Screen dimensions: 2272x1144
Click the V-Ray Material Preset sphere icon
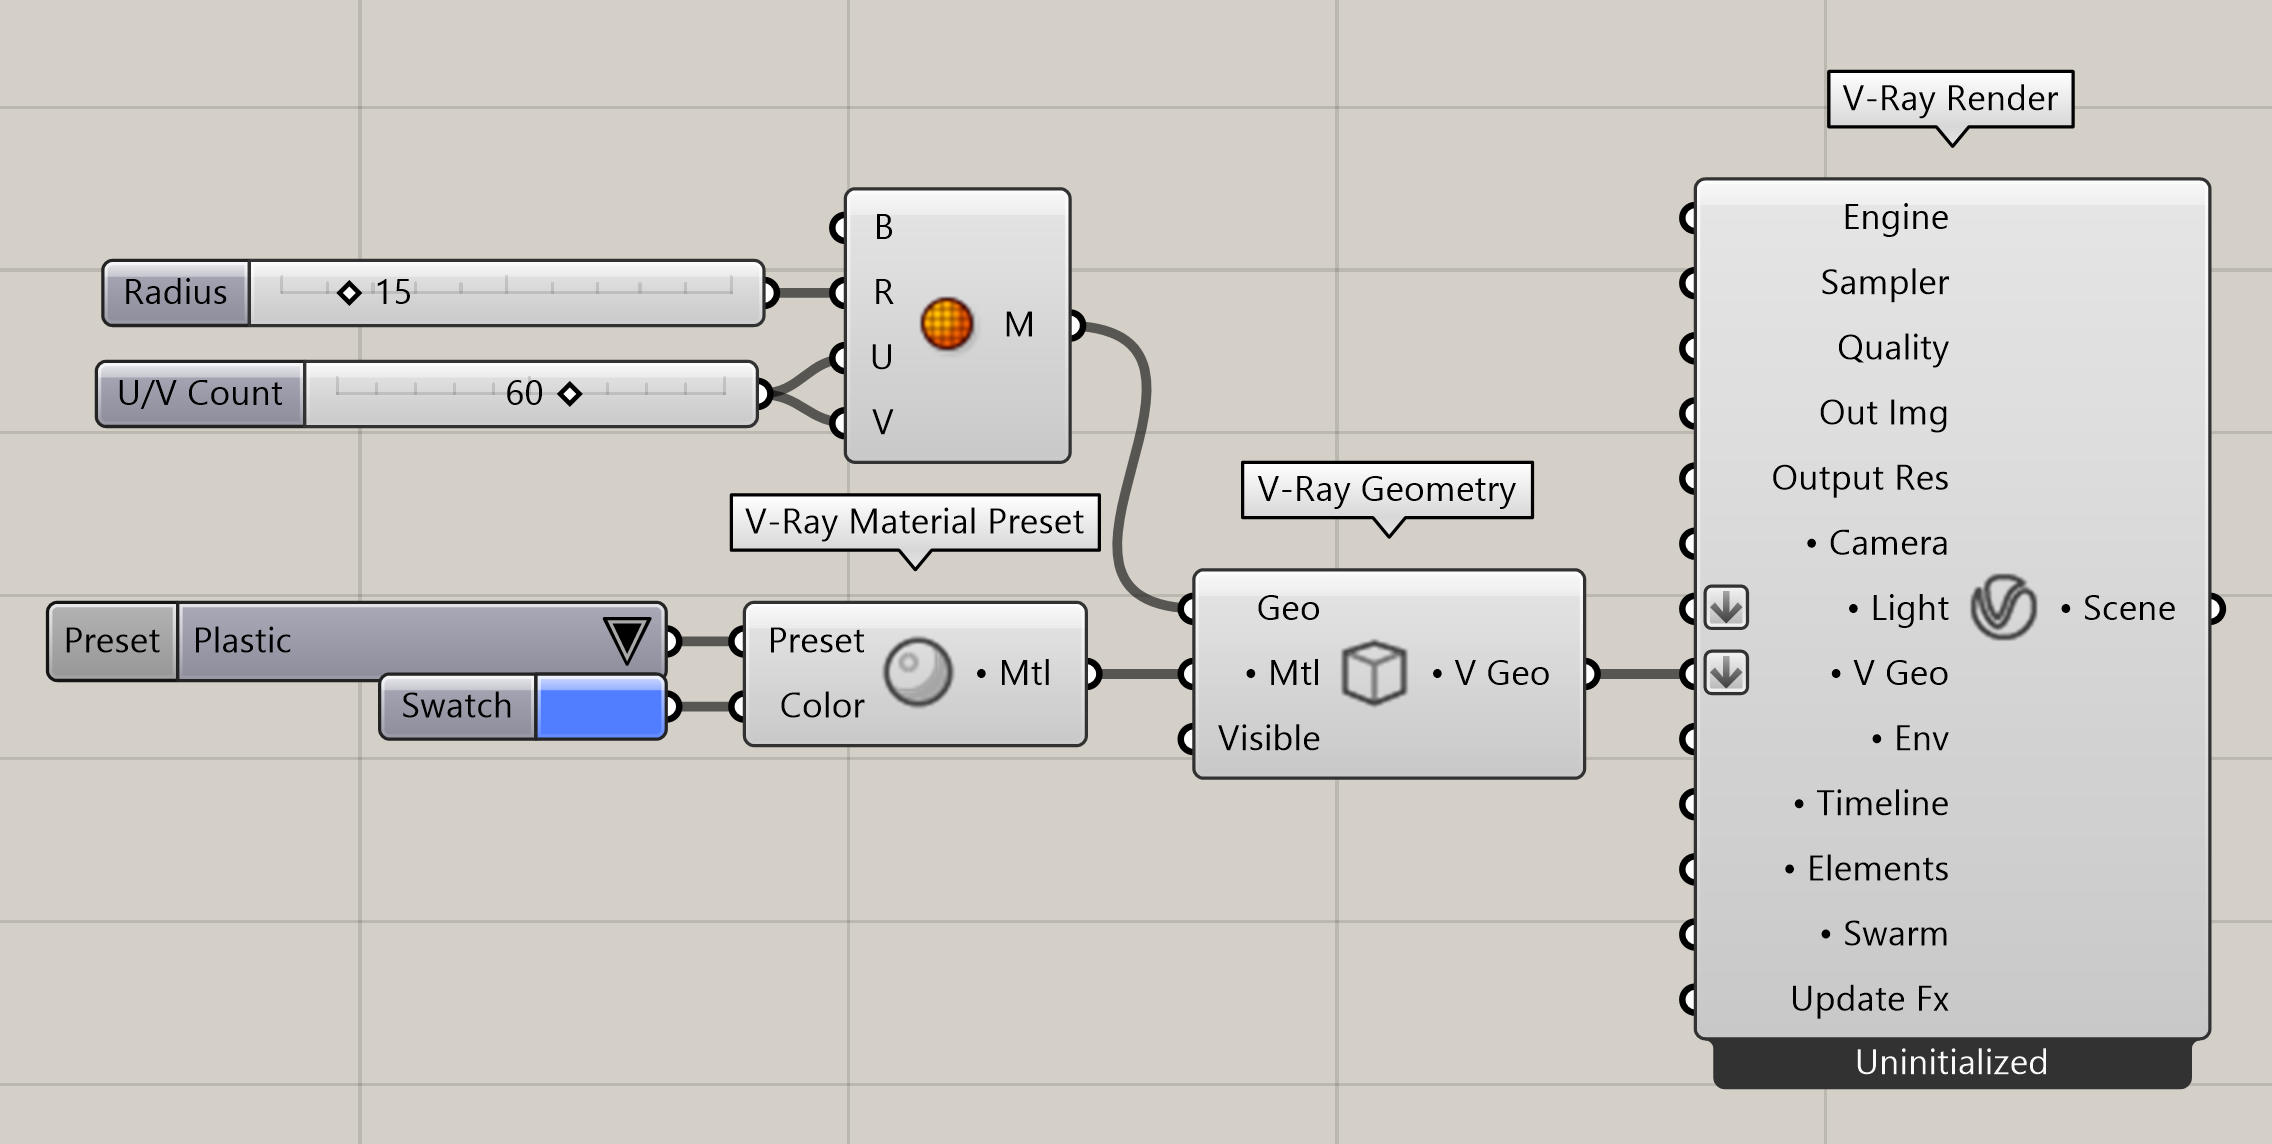point(917,672)
